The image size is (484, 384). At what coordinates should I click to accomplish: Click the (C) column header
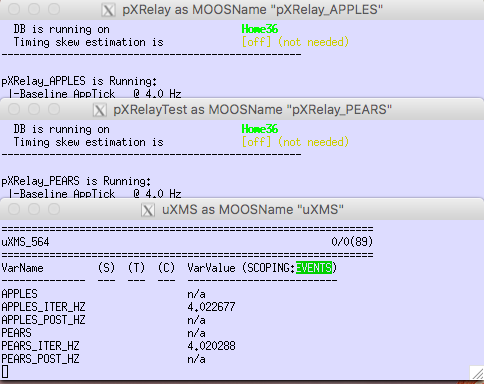(166, 268)
